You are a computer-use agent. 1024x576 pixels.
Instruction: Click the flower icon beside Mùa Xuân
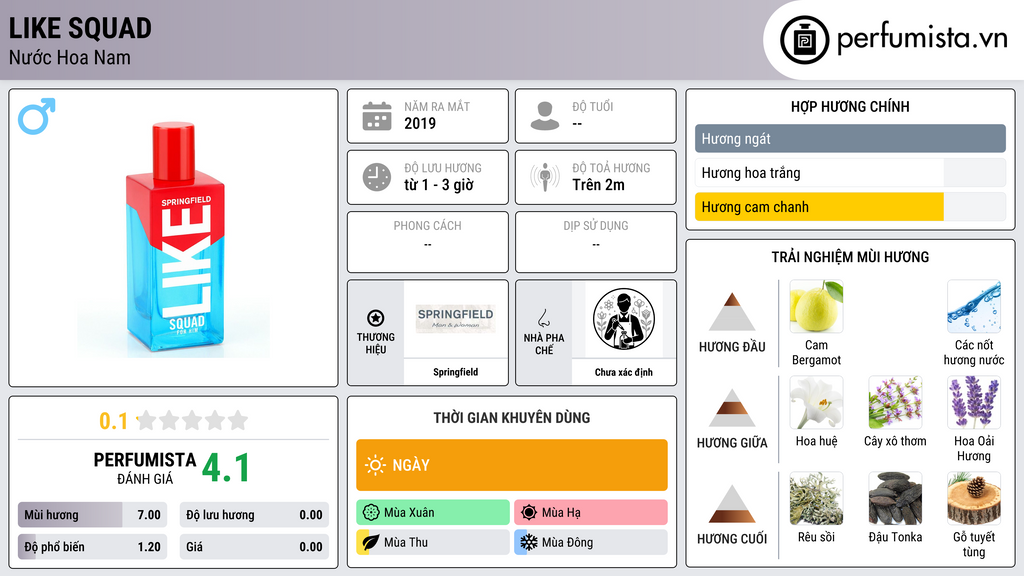point(371,512)
